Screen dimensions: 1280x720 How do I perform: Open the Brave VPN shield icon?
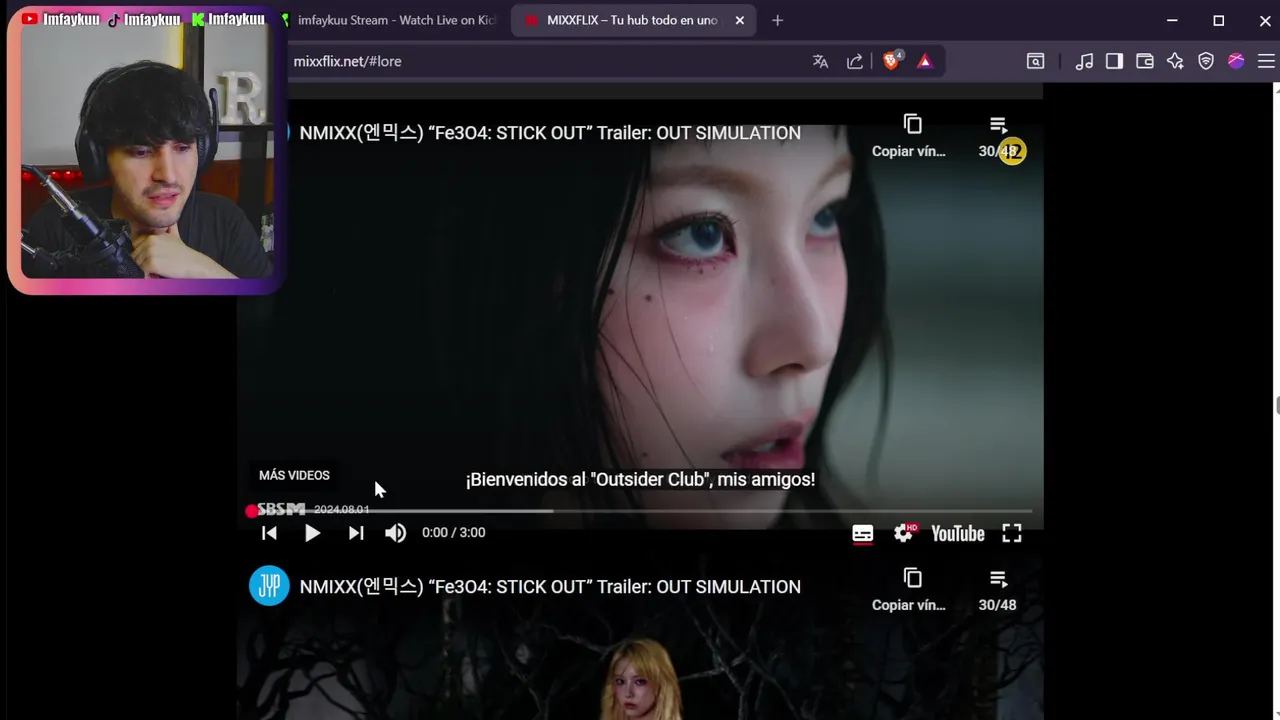[x=1206, y=61]
